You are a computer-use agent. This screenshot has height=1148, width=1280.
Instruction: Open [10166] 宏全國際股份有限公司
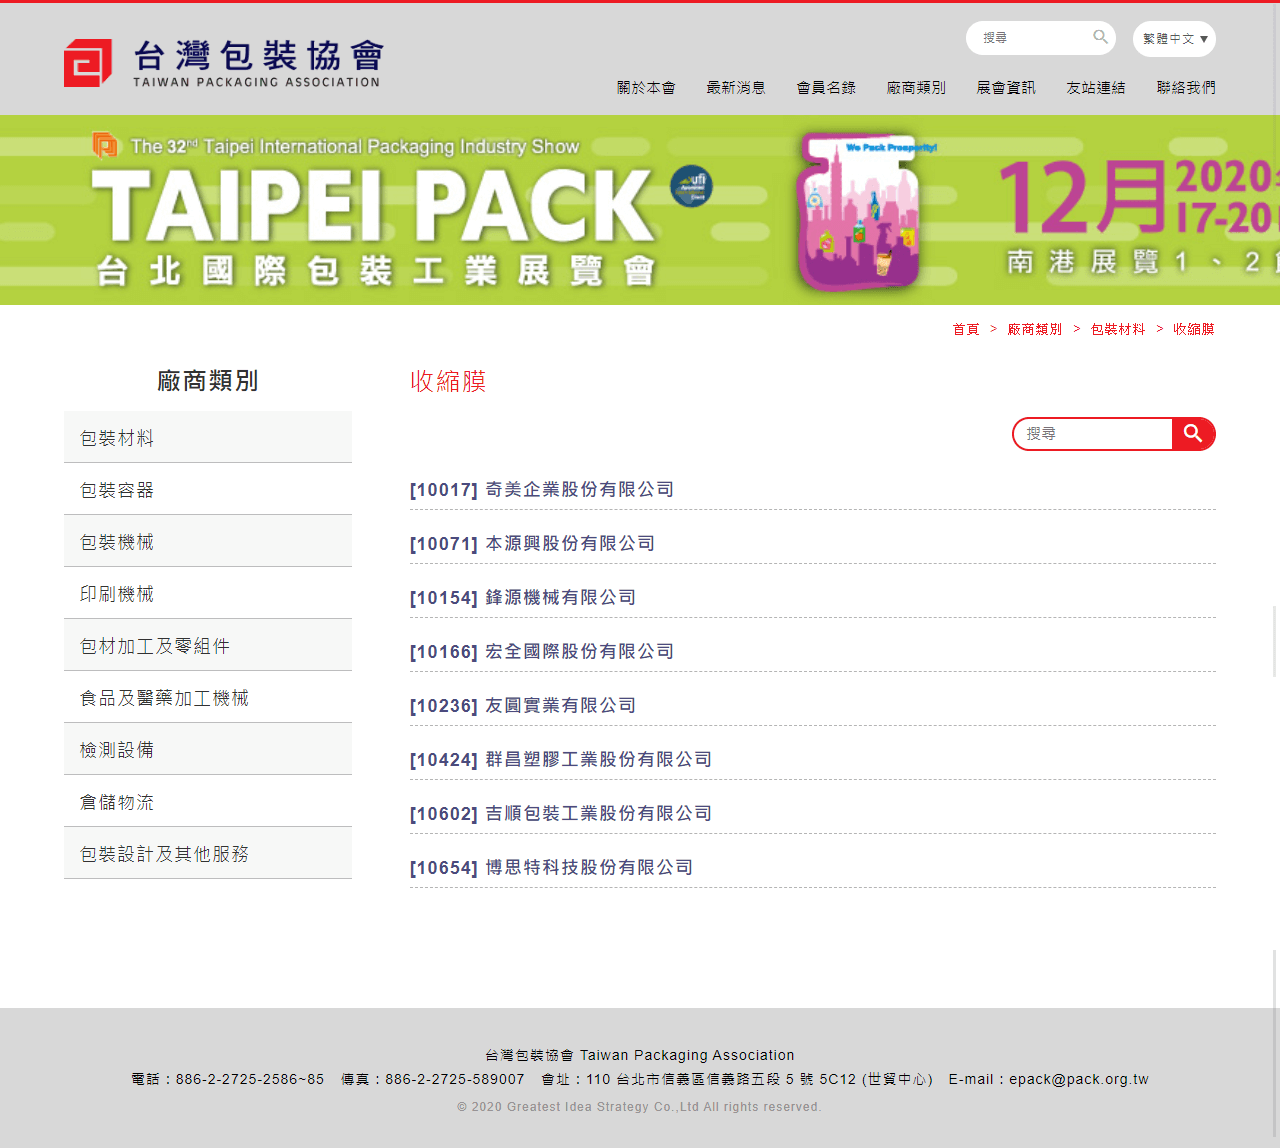(x=542, y=651)
